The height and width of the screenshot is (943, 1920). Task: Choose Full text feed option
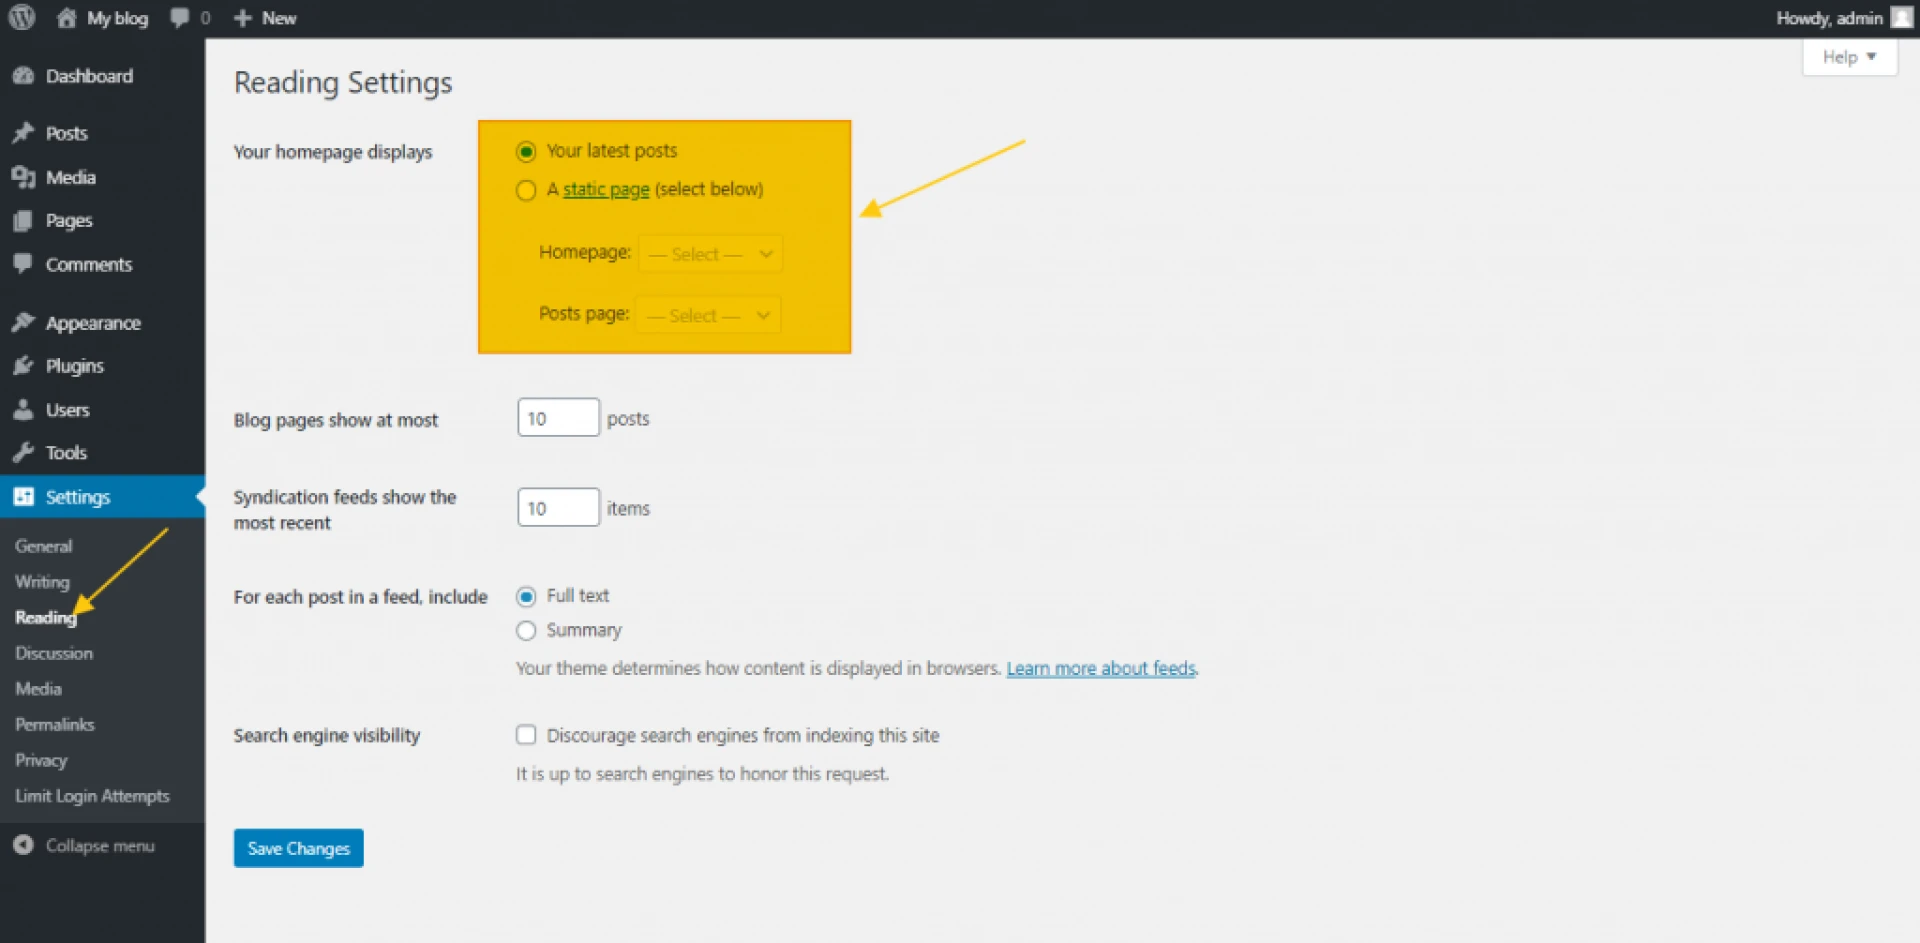(526, 596)
